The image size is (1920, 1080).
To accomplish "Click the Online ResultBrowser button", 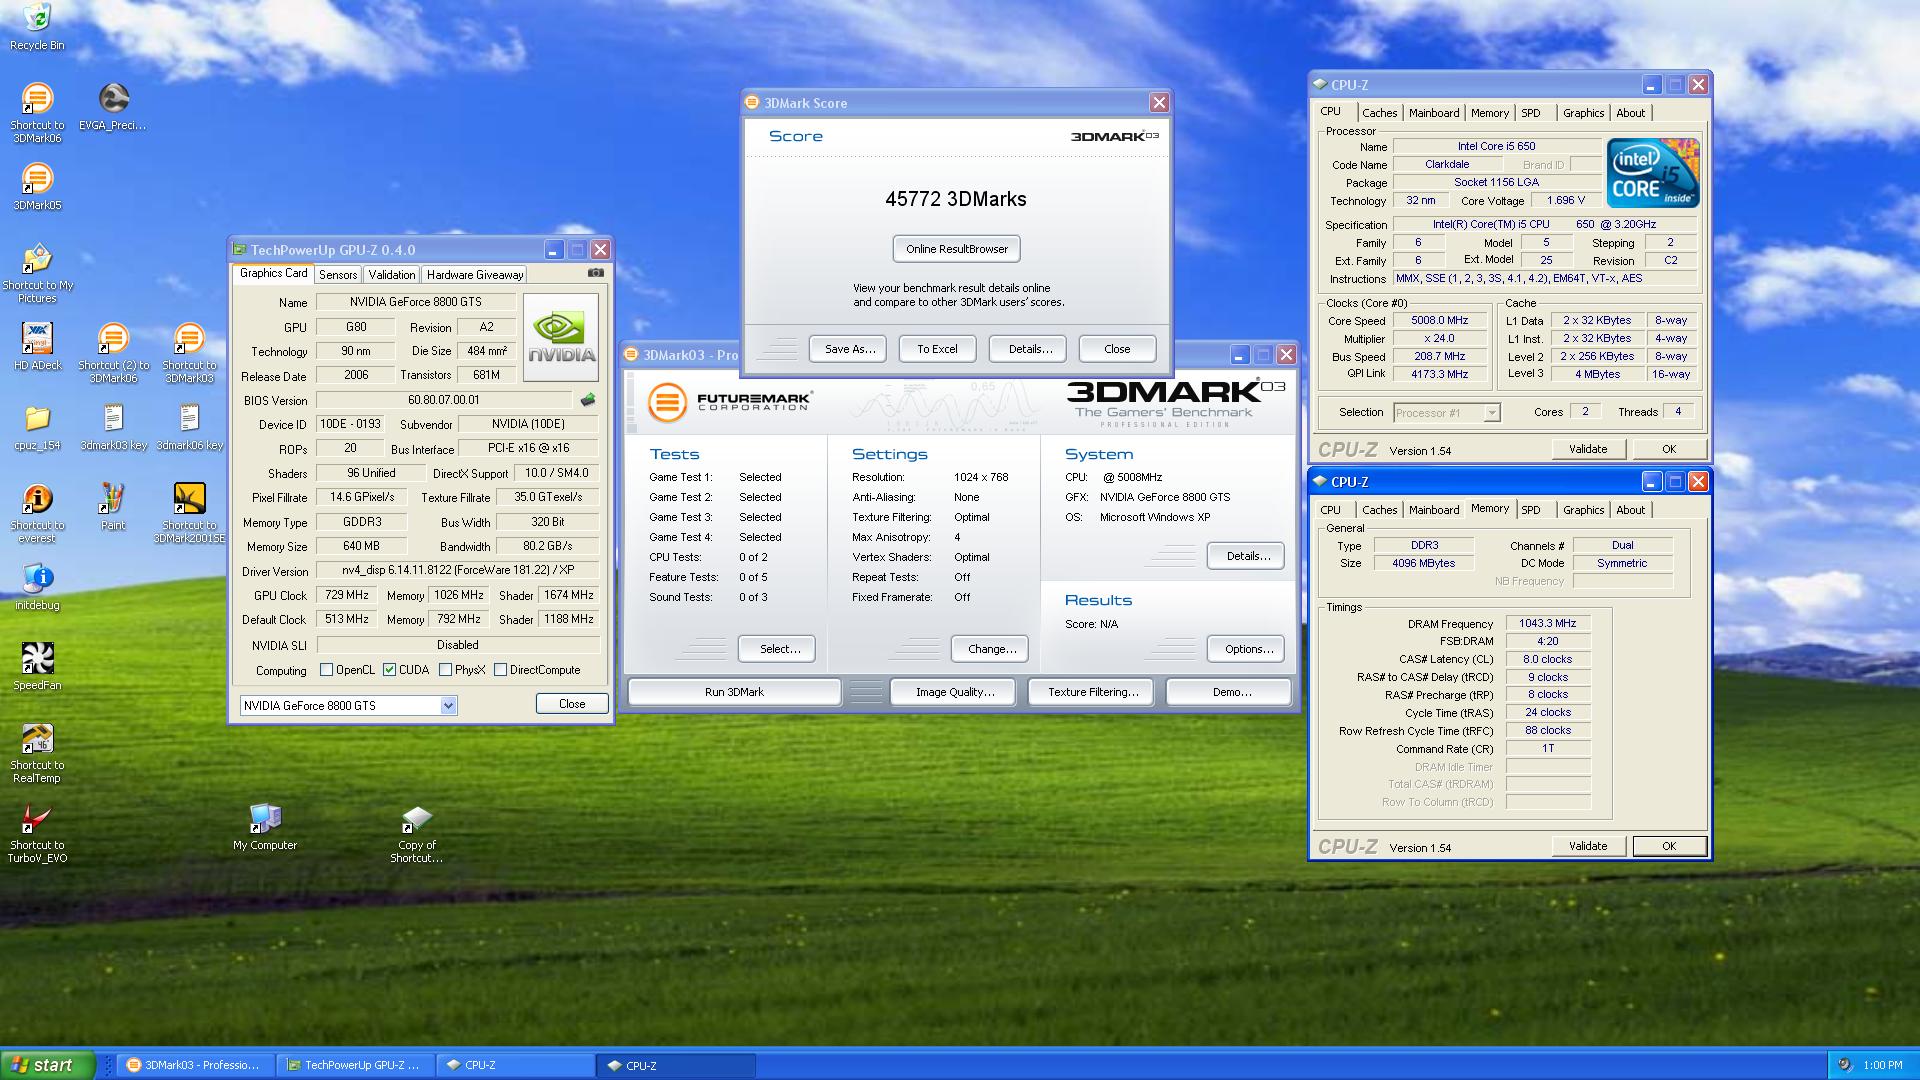I will point(956,249).
